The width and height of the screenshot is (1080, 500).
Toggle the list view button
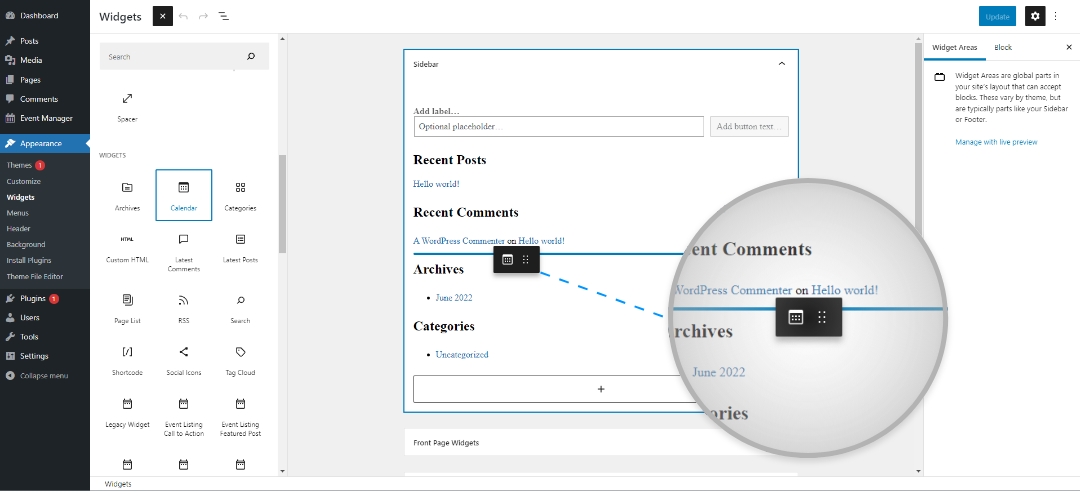pos(223,17)
